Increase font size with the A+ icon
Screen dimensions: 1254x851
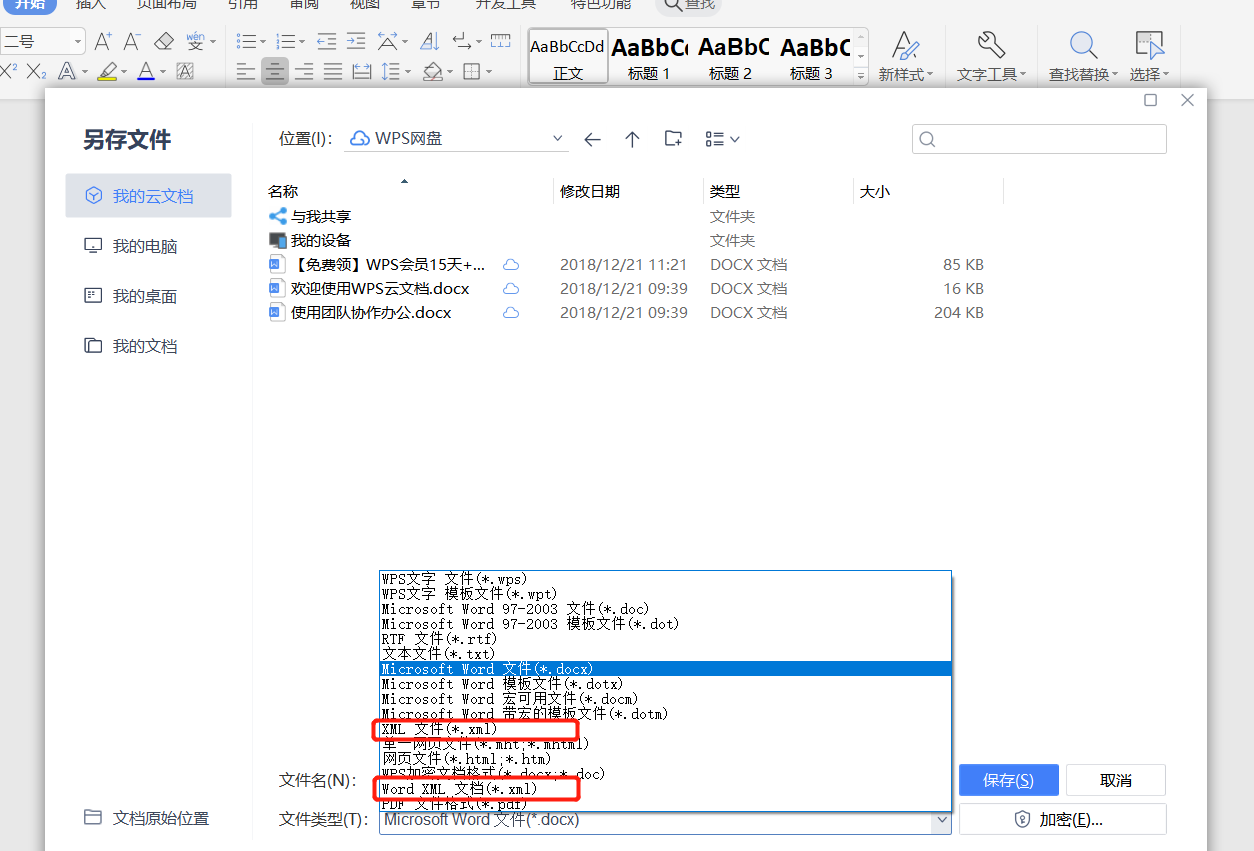(103, 41)
